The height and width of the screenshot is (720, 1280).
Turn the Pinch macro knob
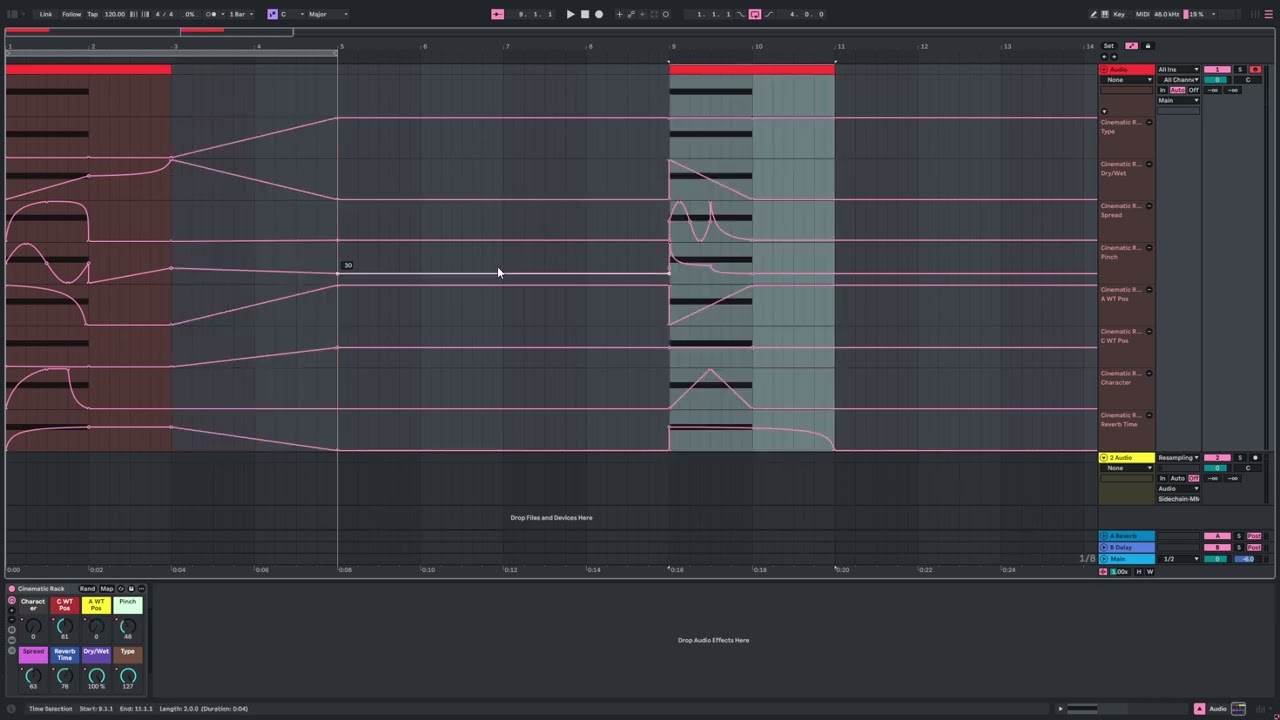(128, 627)
